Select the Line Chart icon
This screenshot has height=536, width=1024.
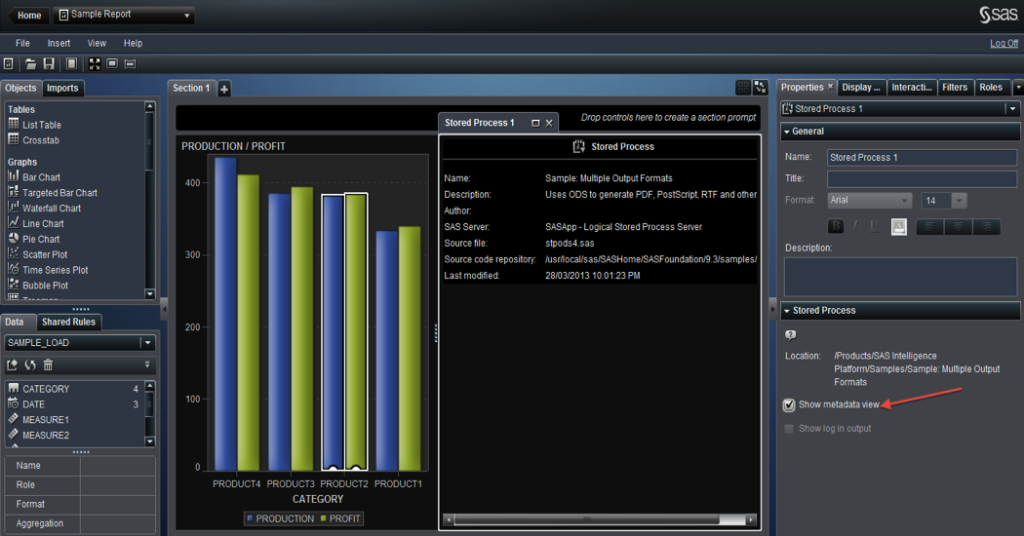click(x=13, y=223)
